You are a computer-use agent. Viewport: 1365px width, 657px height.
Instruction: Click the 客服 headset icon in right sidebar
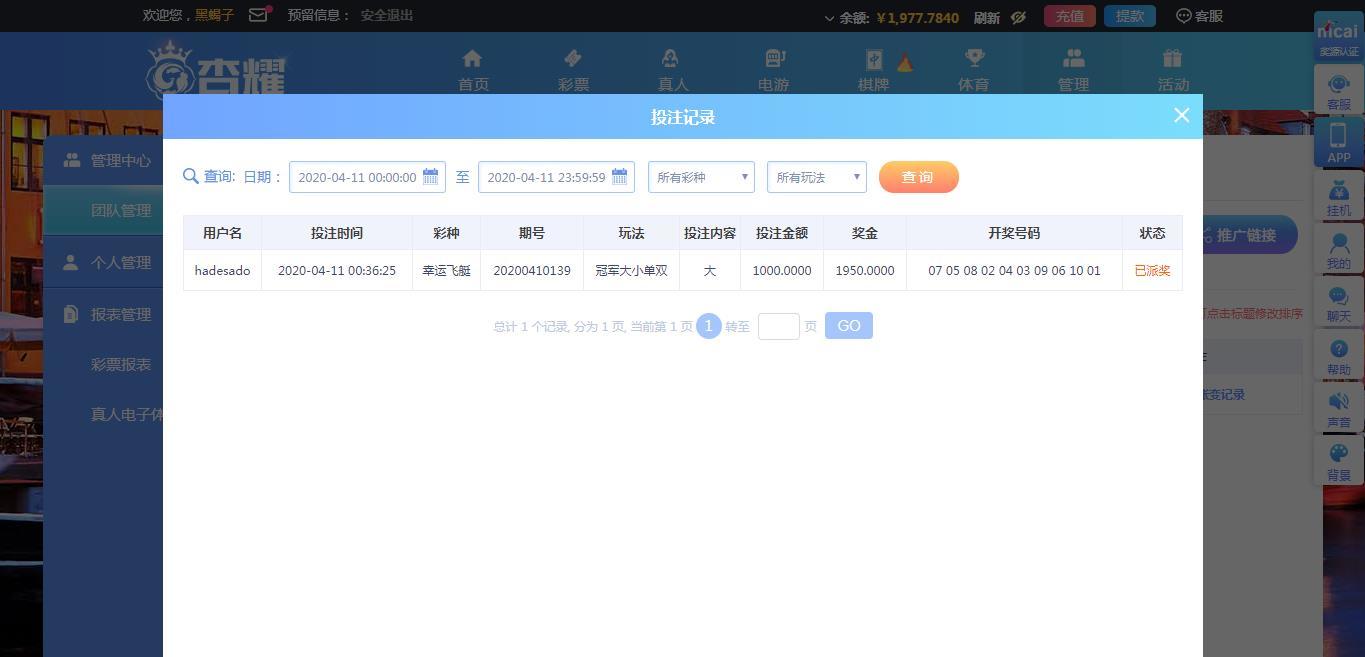click(x=1338, y=85)
